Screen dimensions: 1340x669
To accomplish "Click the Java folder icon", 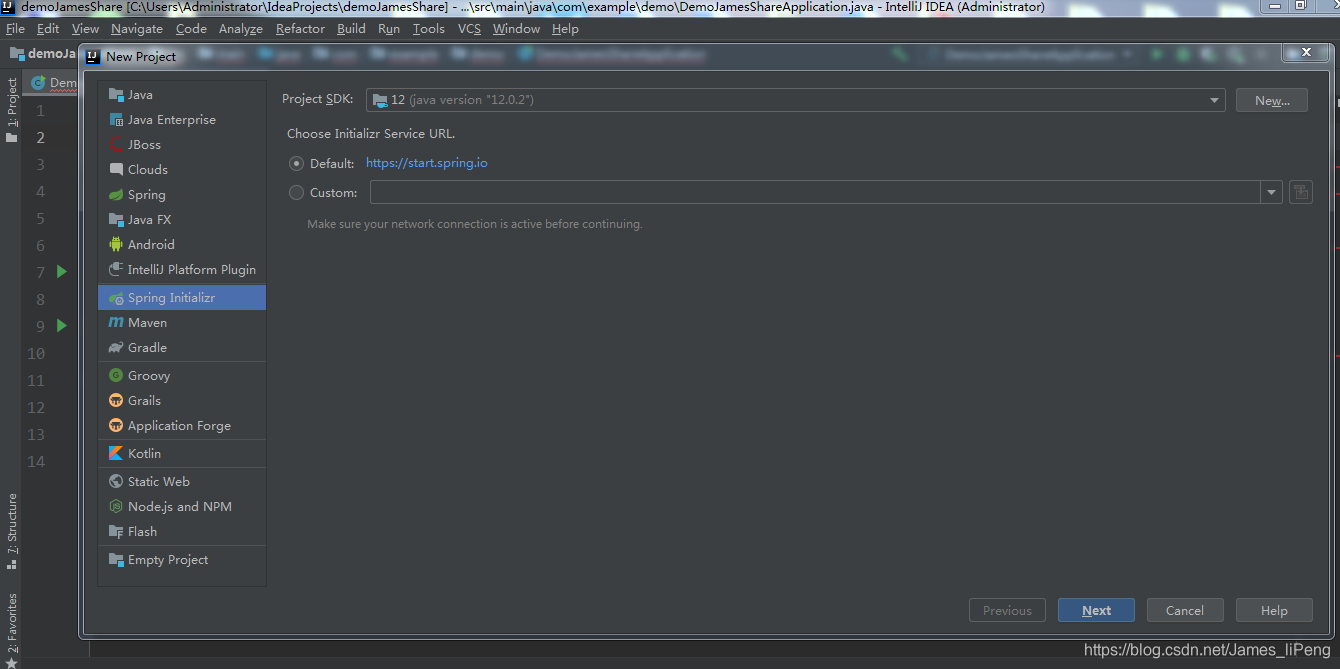I will (x=116, y=95).
